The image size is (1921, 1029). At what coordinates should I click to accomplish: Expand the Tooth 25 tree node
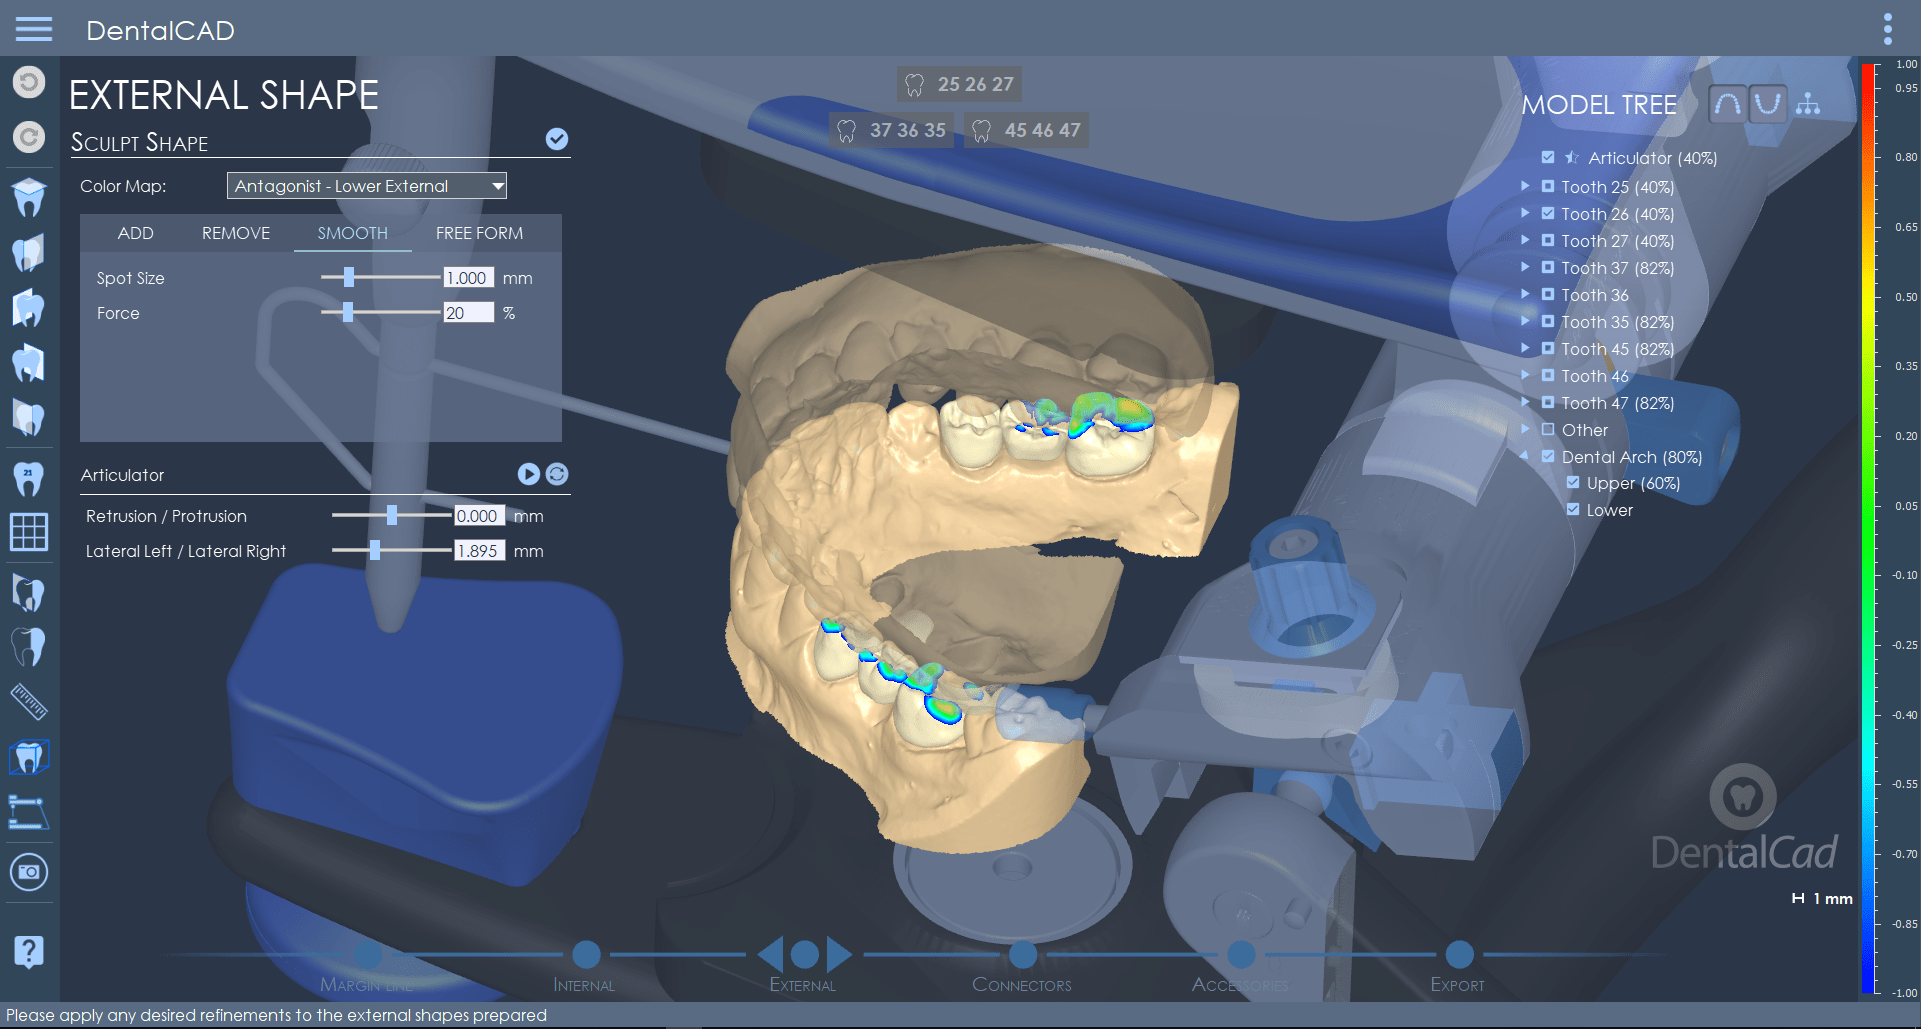[x=1525, y=186]
